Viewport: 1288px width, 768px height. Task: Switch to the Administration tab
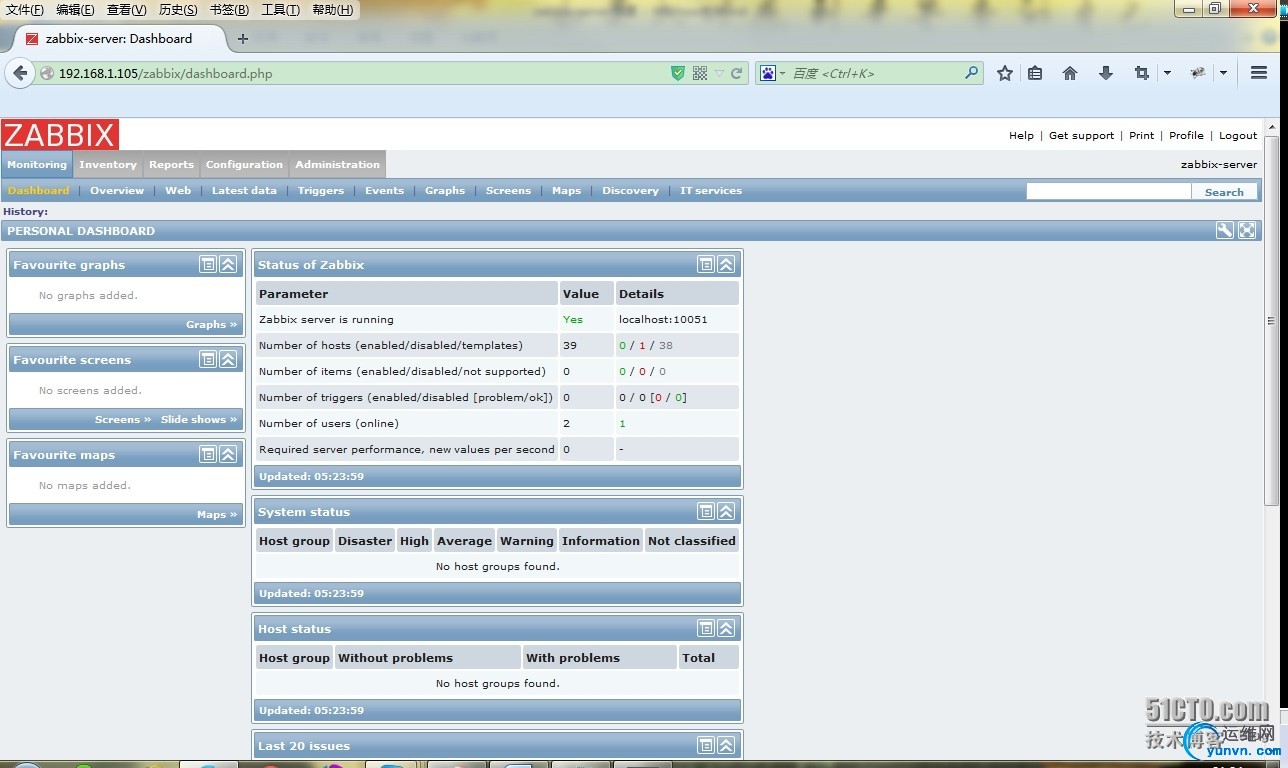tap(338, 165)
